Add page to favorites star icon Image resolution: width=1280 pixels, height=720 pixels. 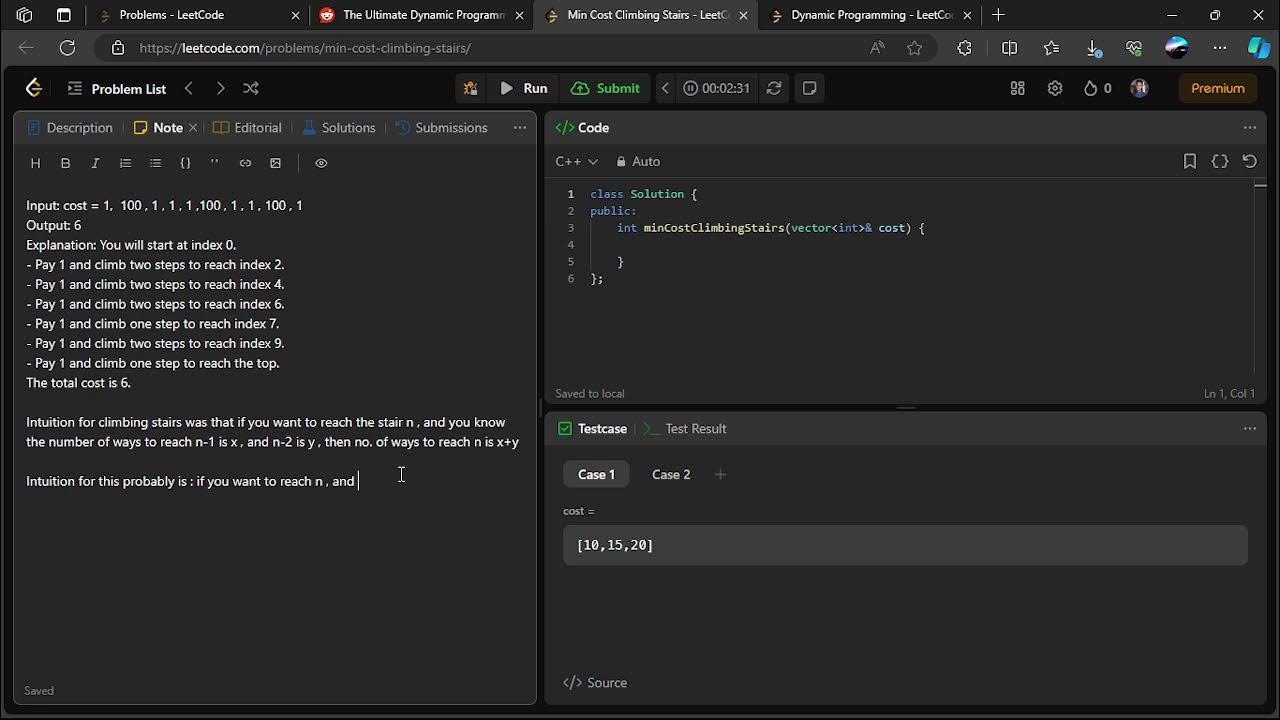tap(914, 48)
